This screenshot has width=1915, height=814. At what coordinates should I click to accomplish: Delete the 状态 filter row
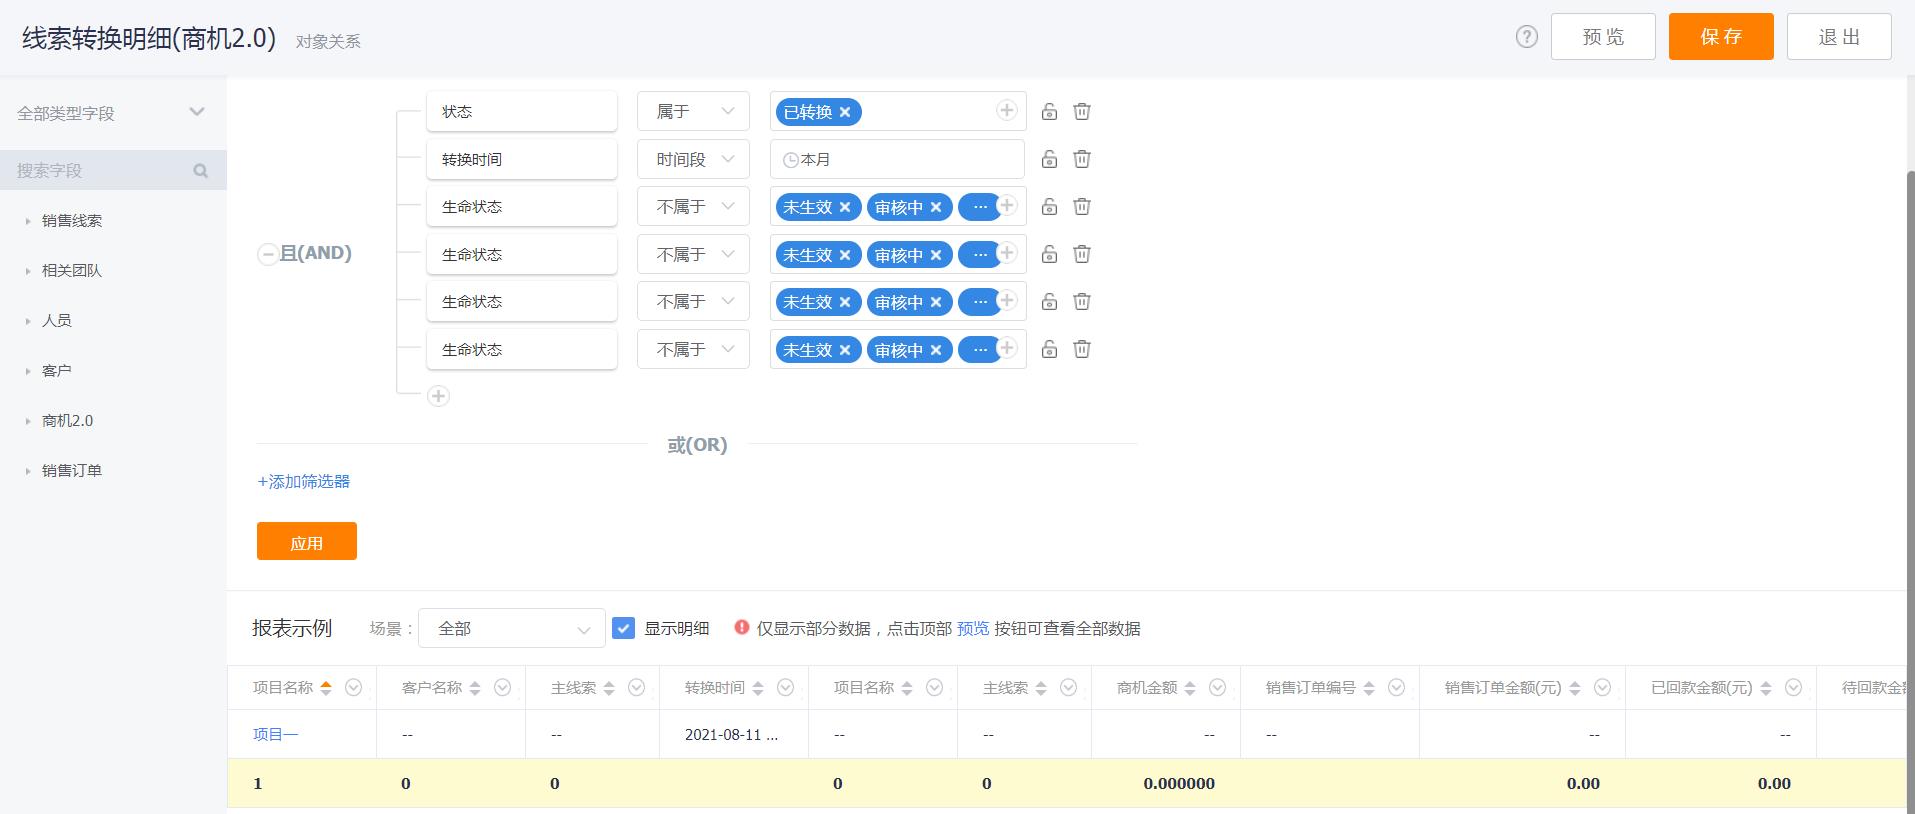(1082, 111)
